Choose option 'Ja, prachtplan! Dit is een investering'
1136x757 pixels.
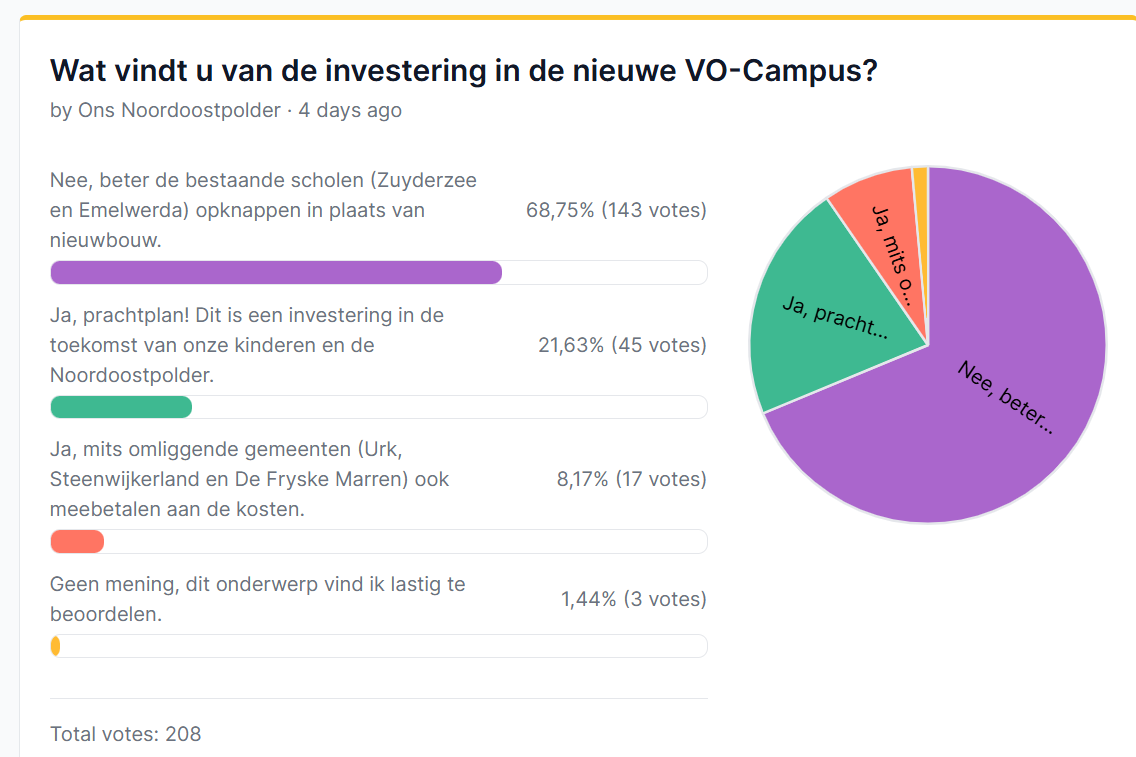point(247,345)
